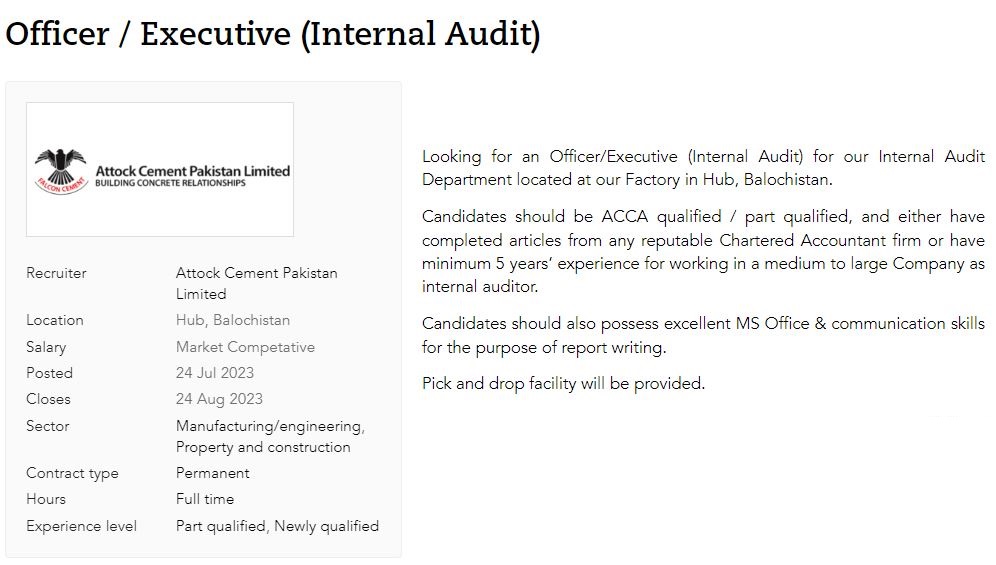Click the closing date 24 Aug 2023
This screenshot has width=996, height=565.
(x=219, y=399)
